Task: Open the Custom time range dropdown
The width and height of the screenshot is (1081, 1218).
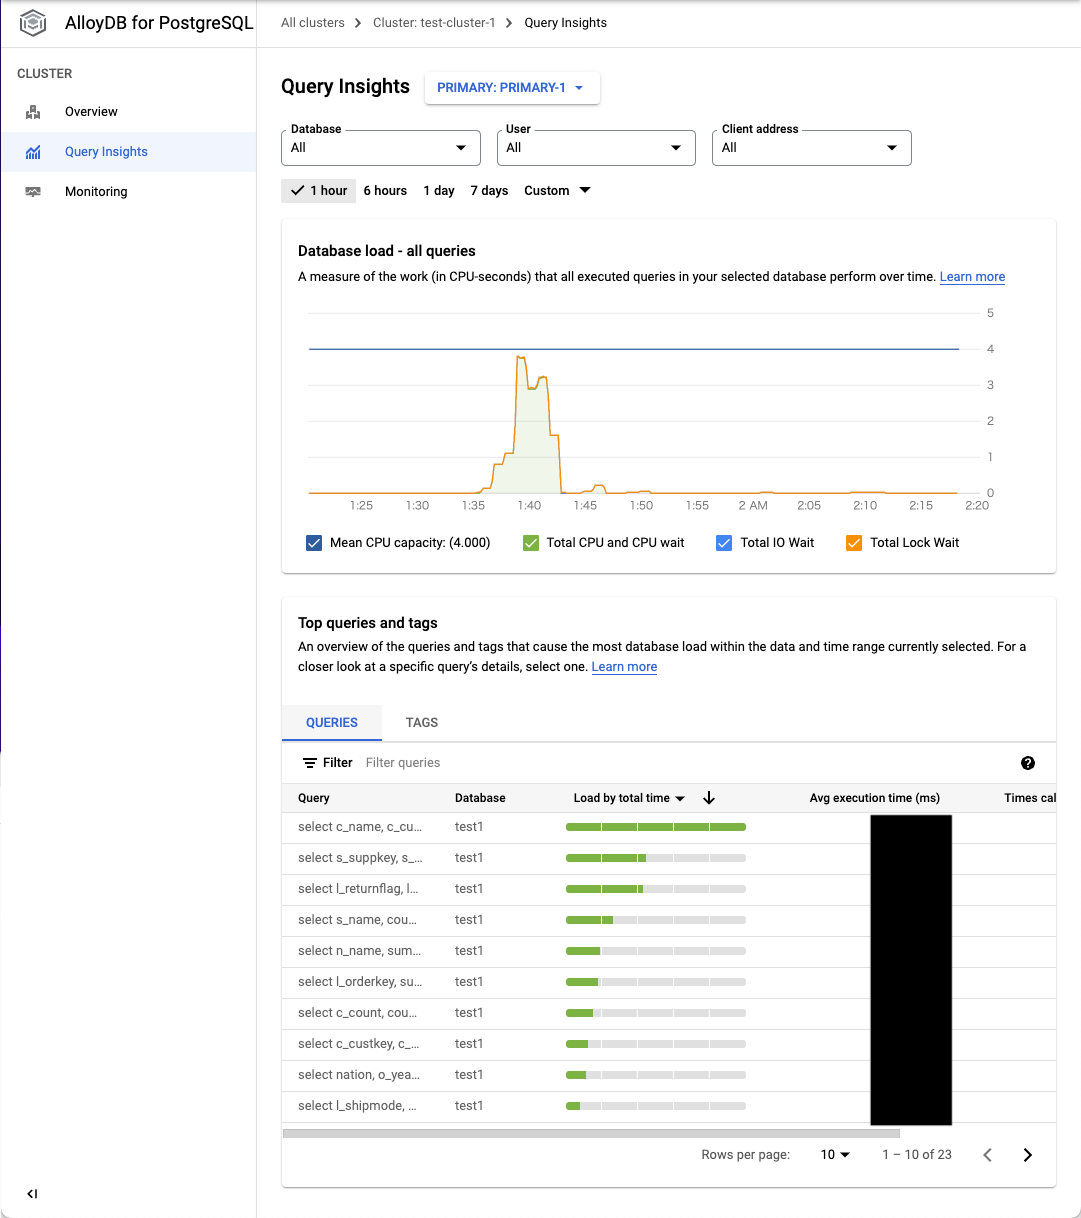Action: [x=557, y=191]
